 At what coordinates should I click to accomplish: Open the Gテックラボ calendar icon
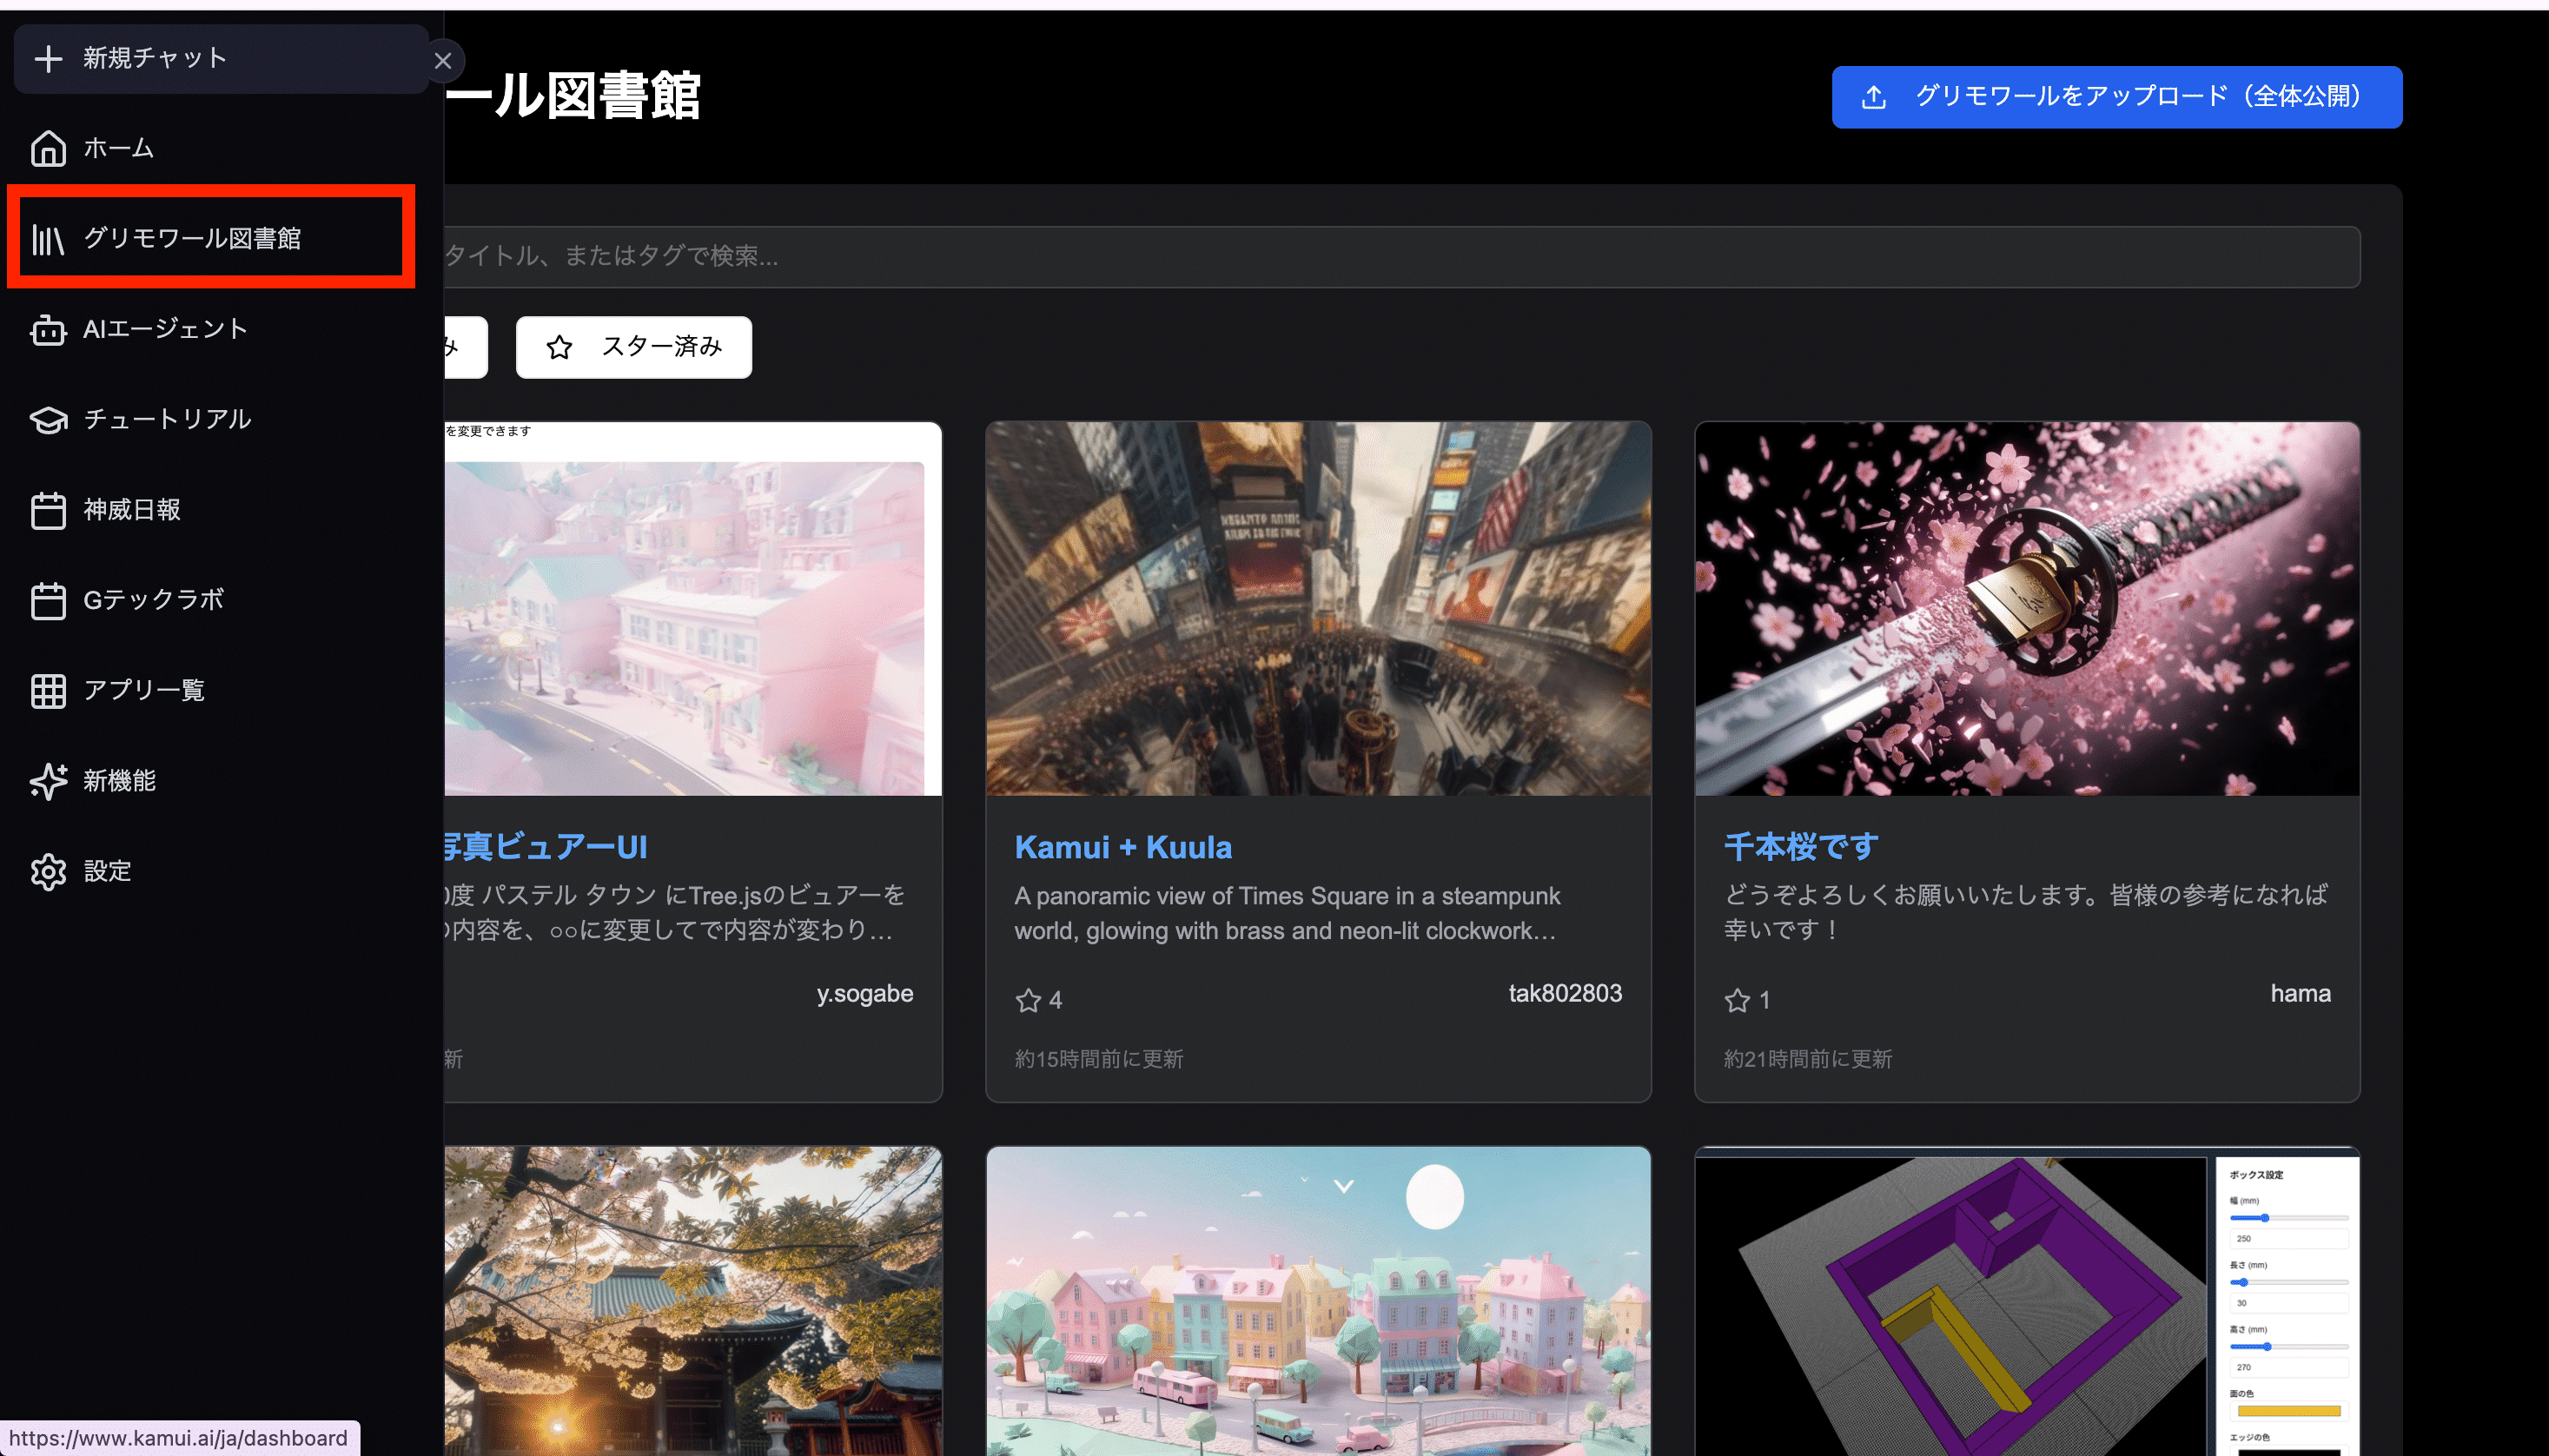(48, 601)
